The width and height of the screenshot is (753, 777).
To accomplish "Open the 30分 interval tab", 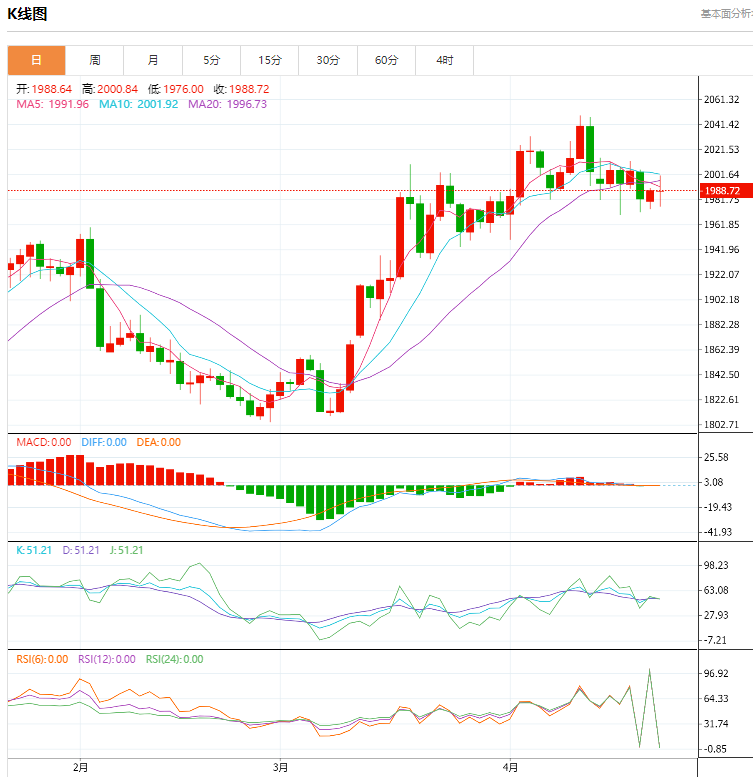I will click(328, 60).
